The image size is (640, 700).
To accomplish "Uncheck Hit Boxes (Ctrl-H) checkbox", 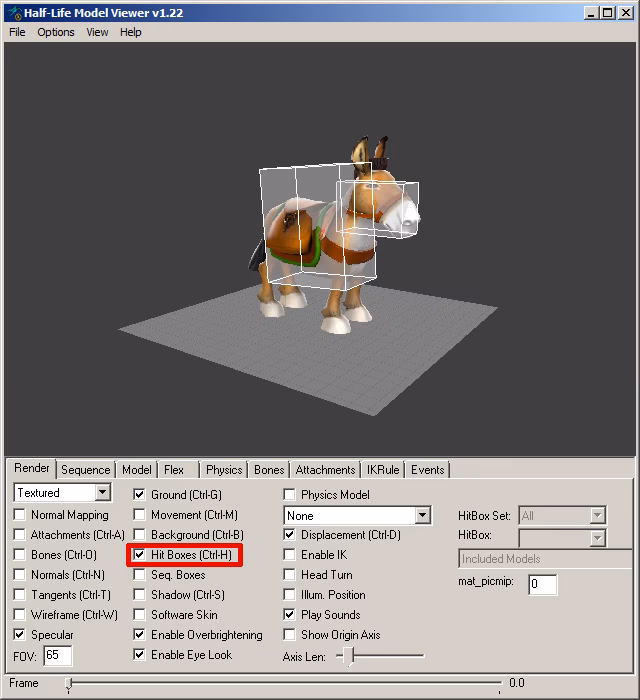I will click(x=139, y=554).
